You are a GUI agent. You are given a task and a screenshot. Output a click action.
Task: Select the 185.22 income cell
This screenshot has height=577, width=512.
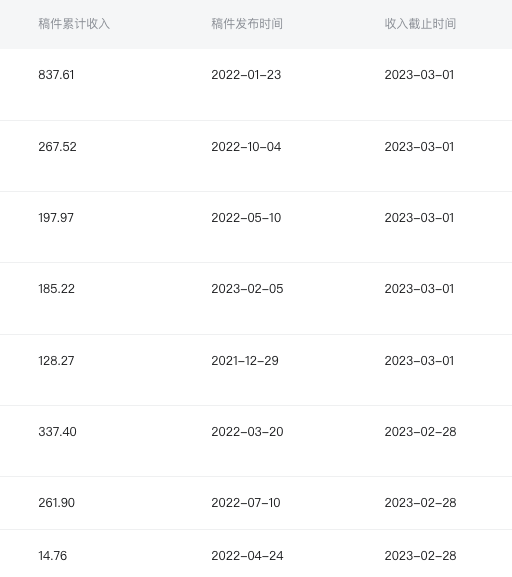coord(57,289)
